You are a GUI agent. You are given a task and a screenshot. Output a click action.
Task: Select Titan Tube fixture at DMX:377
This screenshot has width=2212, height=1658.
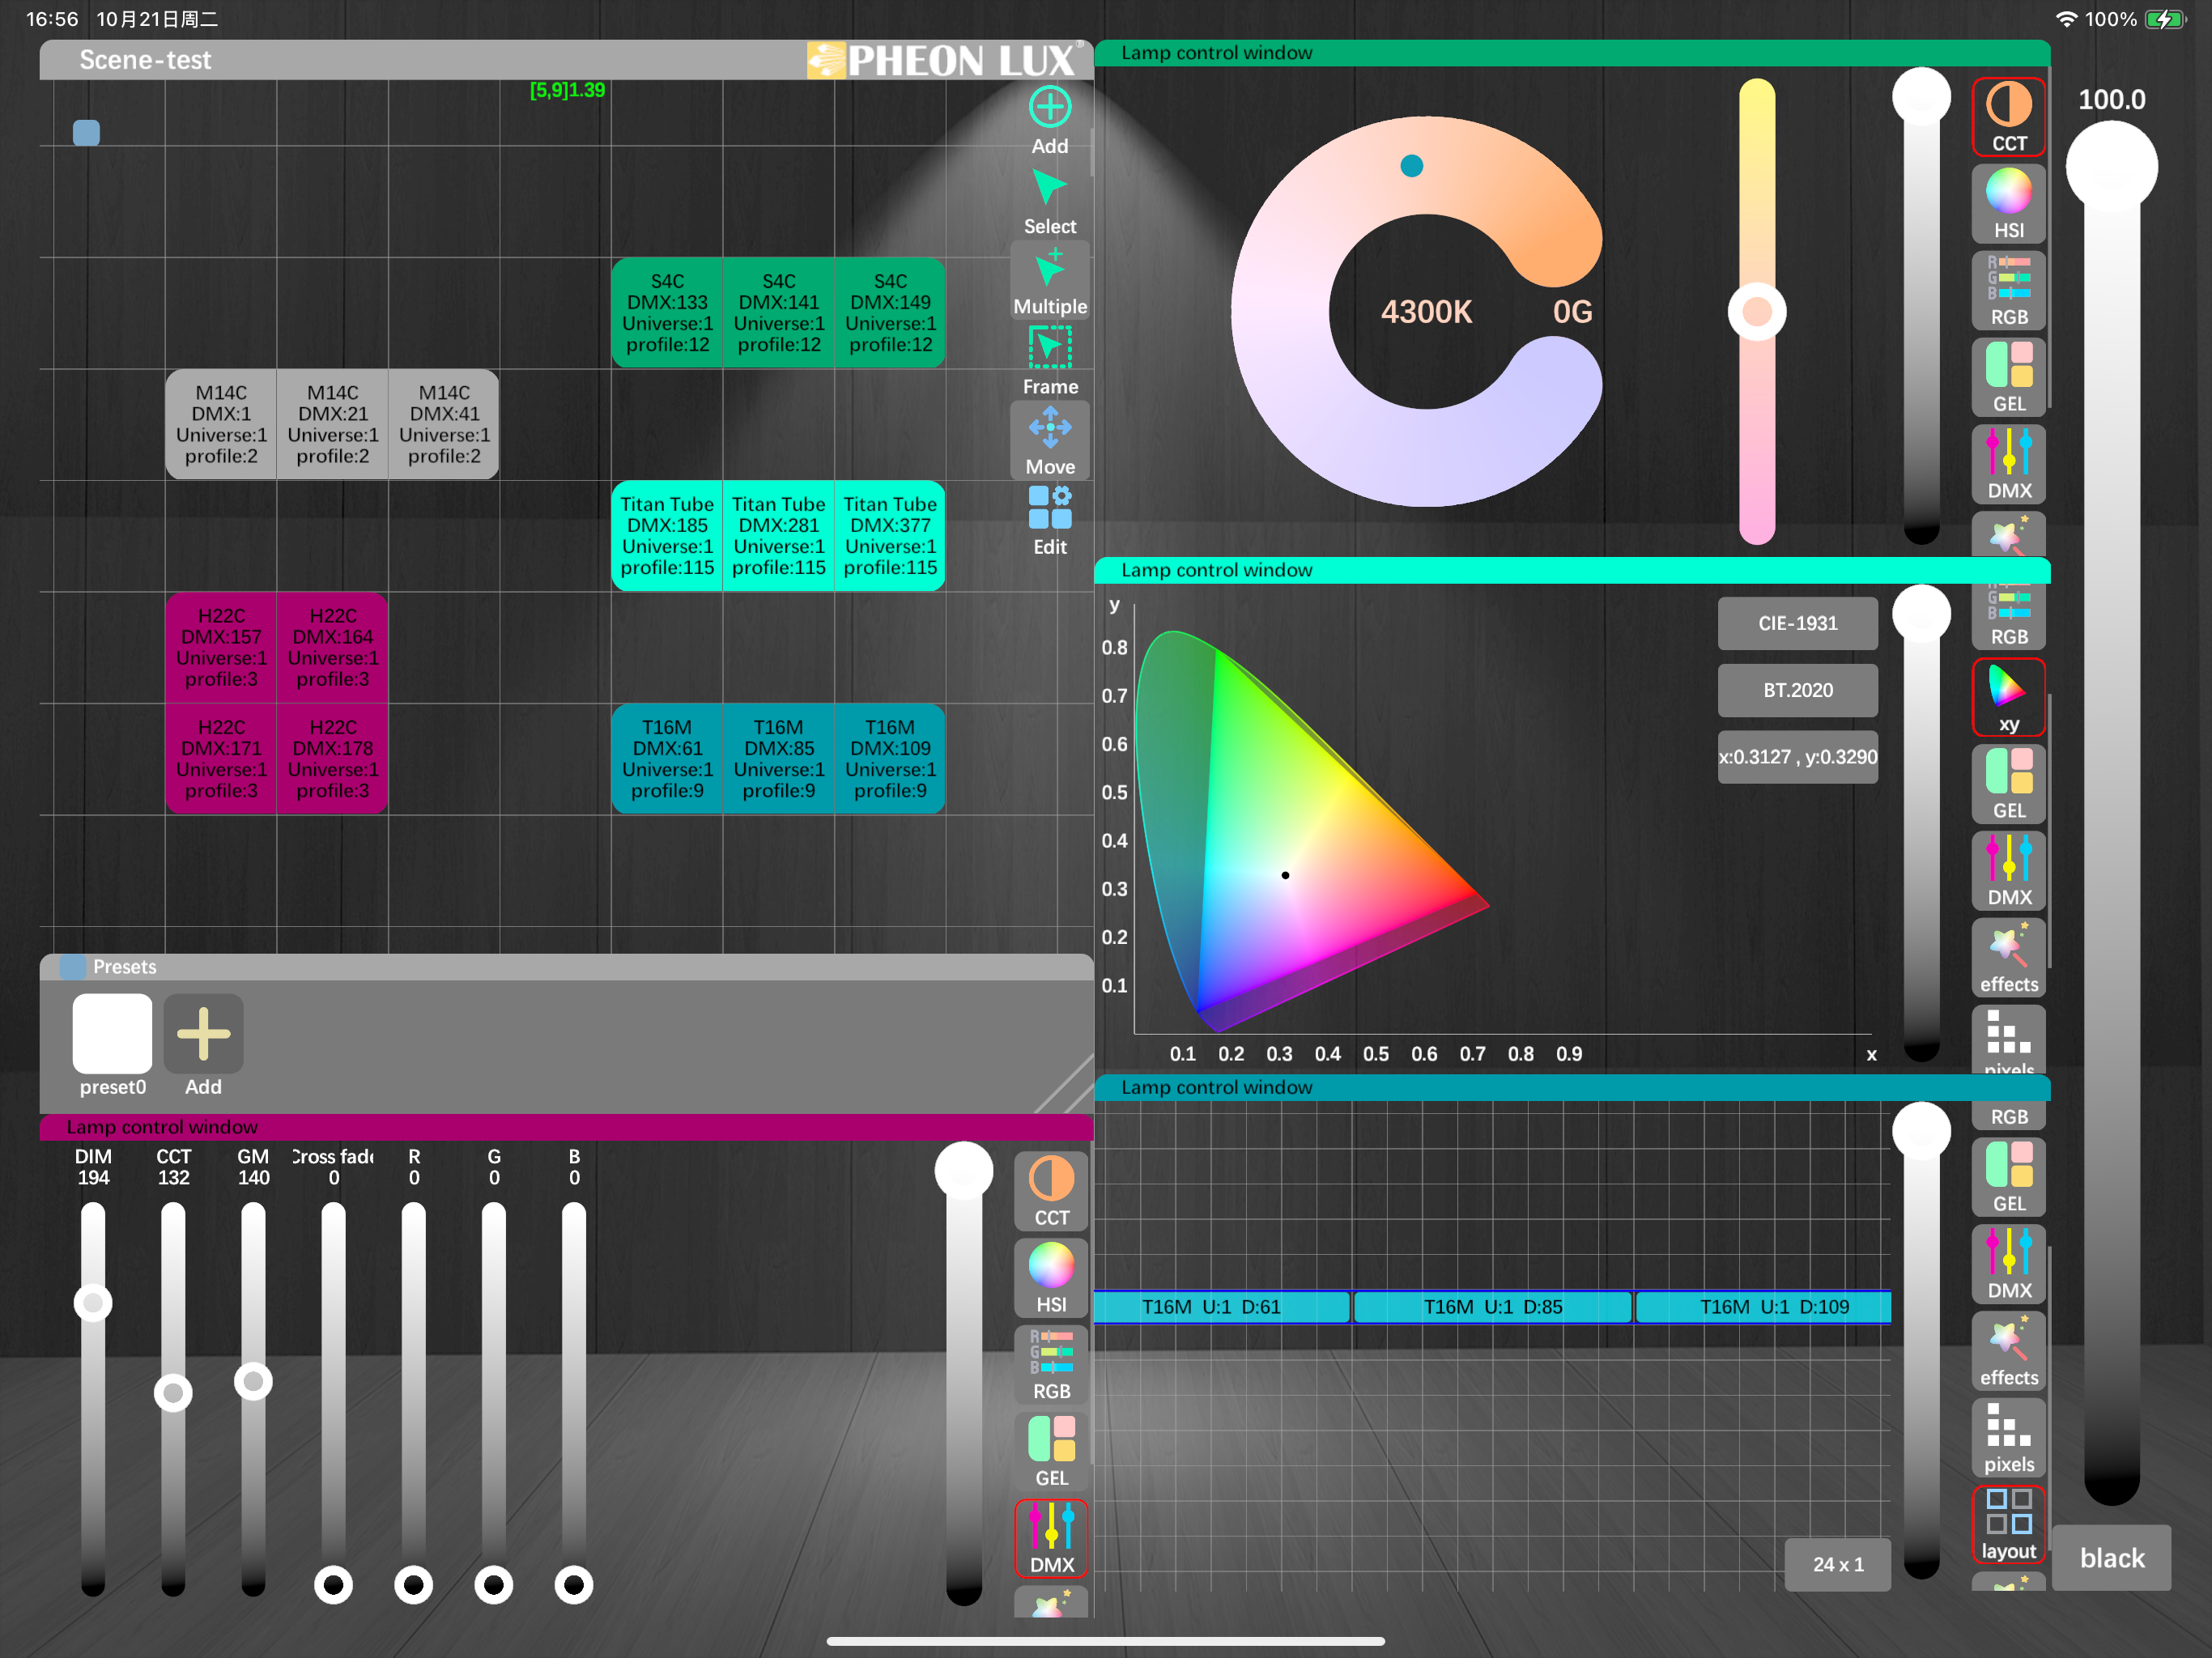(890, 536)
